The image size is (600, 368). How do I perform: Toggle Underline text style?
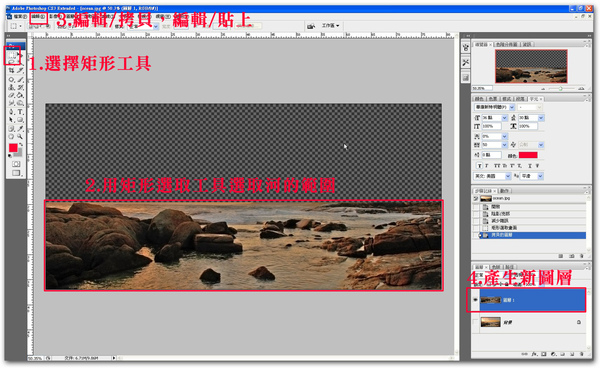(530, 166)
